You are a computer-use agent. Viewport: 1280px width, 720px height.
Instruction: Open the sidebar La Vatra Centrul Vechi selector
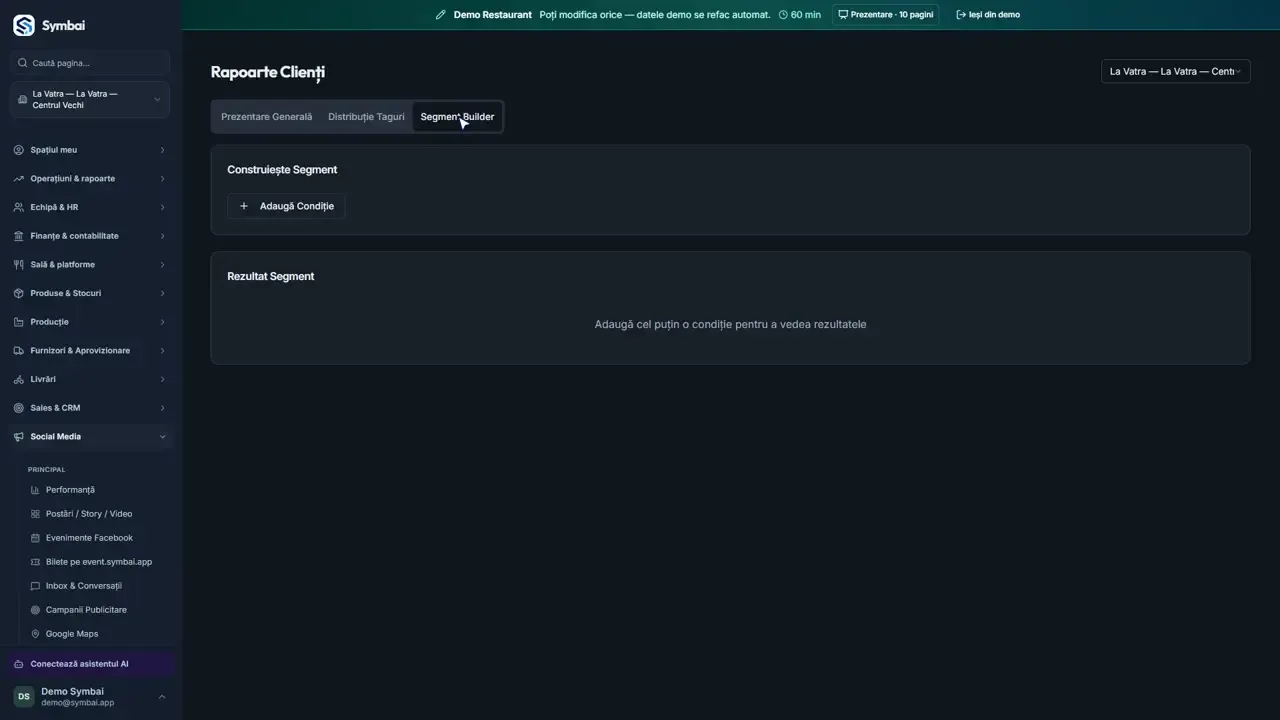coord(90,100)
